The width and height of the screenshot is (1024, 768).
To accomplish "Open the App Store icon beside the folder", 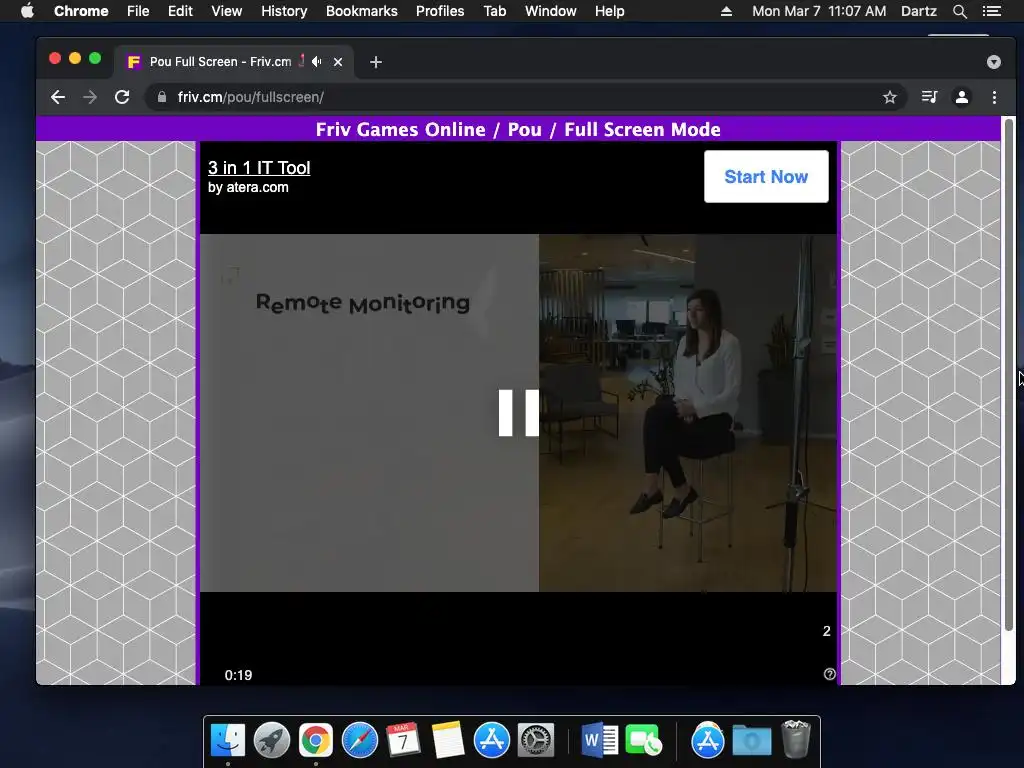I will (707, 741).
